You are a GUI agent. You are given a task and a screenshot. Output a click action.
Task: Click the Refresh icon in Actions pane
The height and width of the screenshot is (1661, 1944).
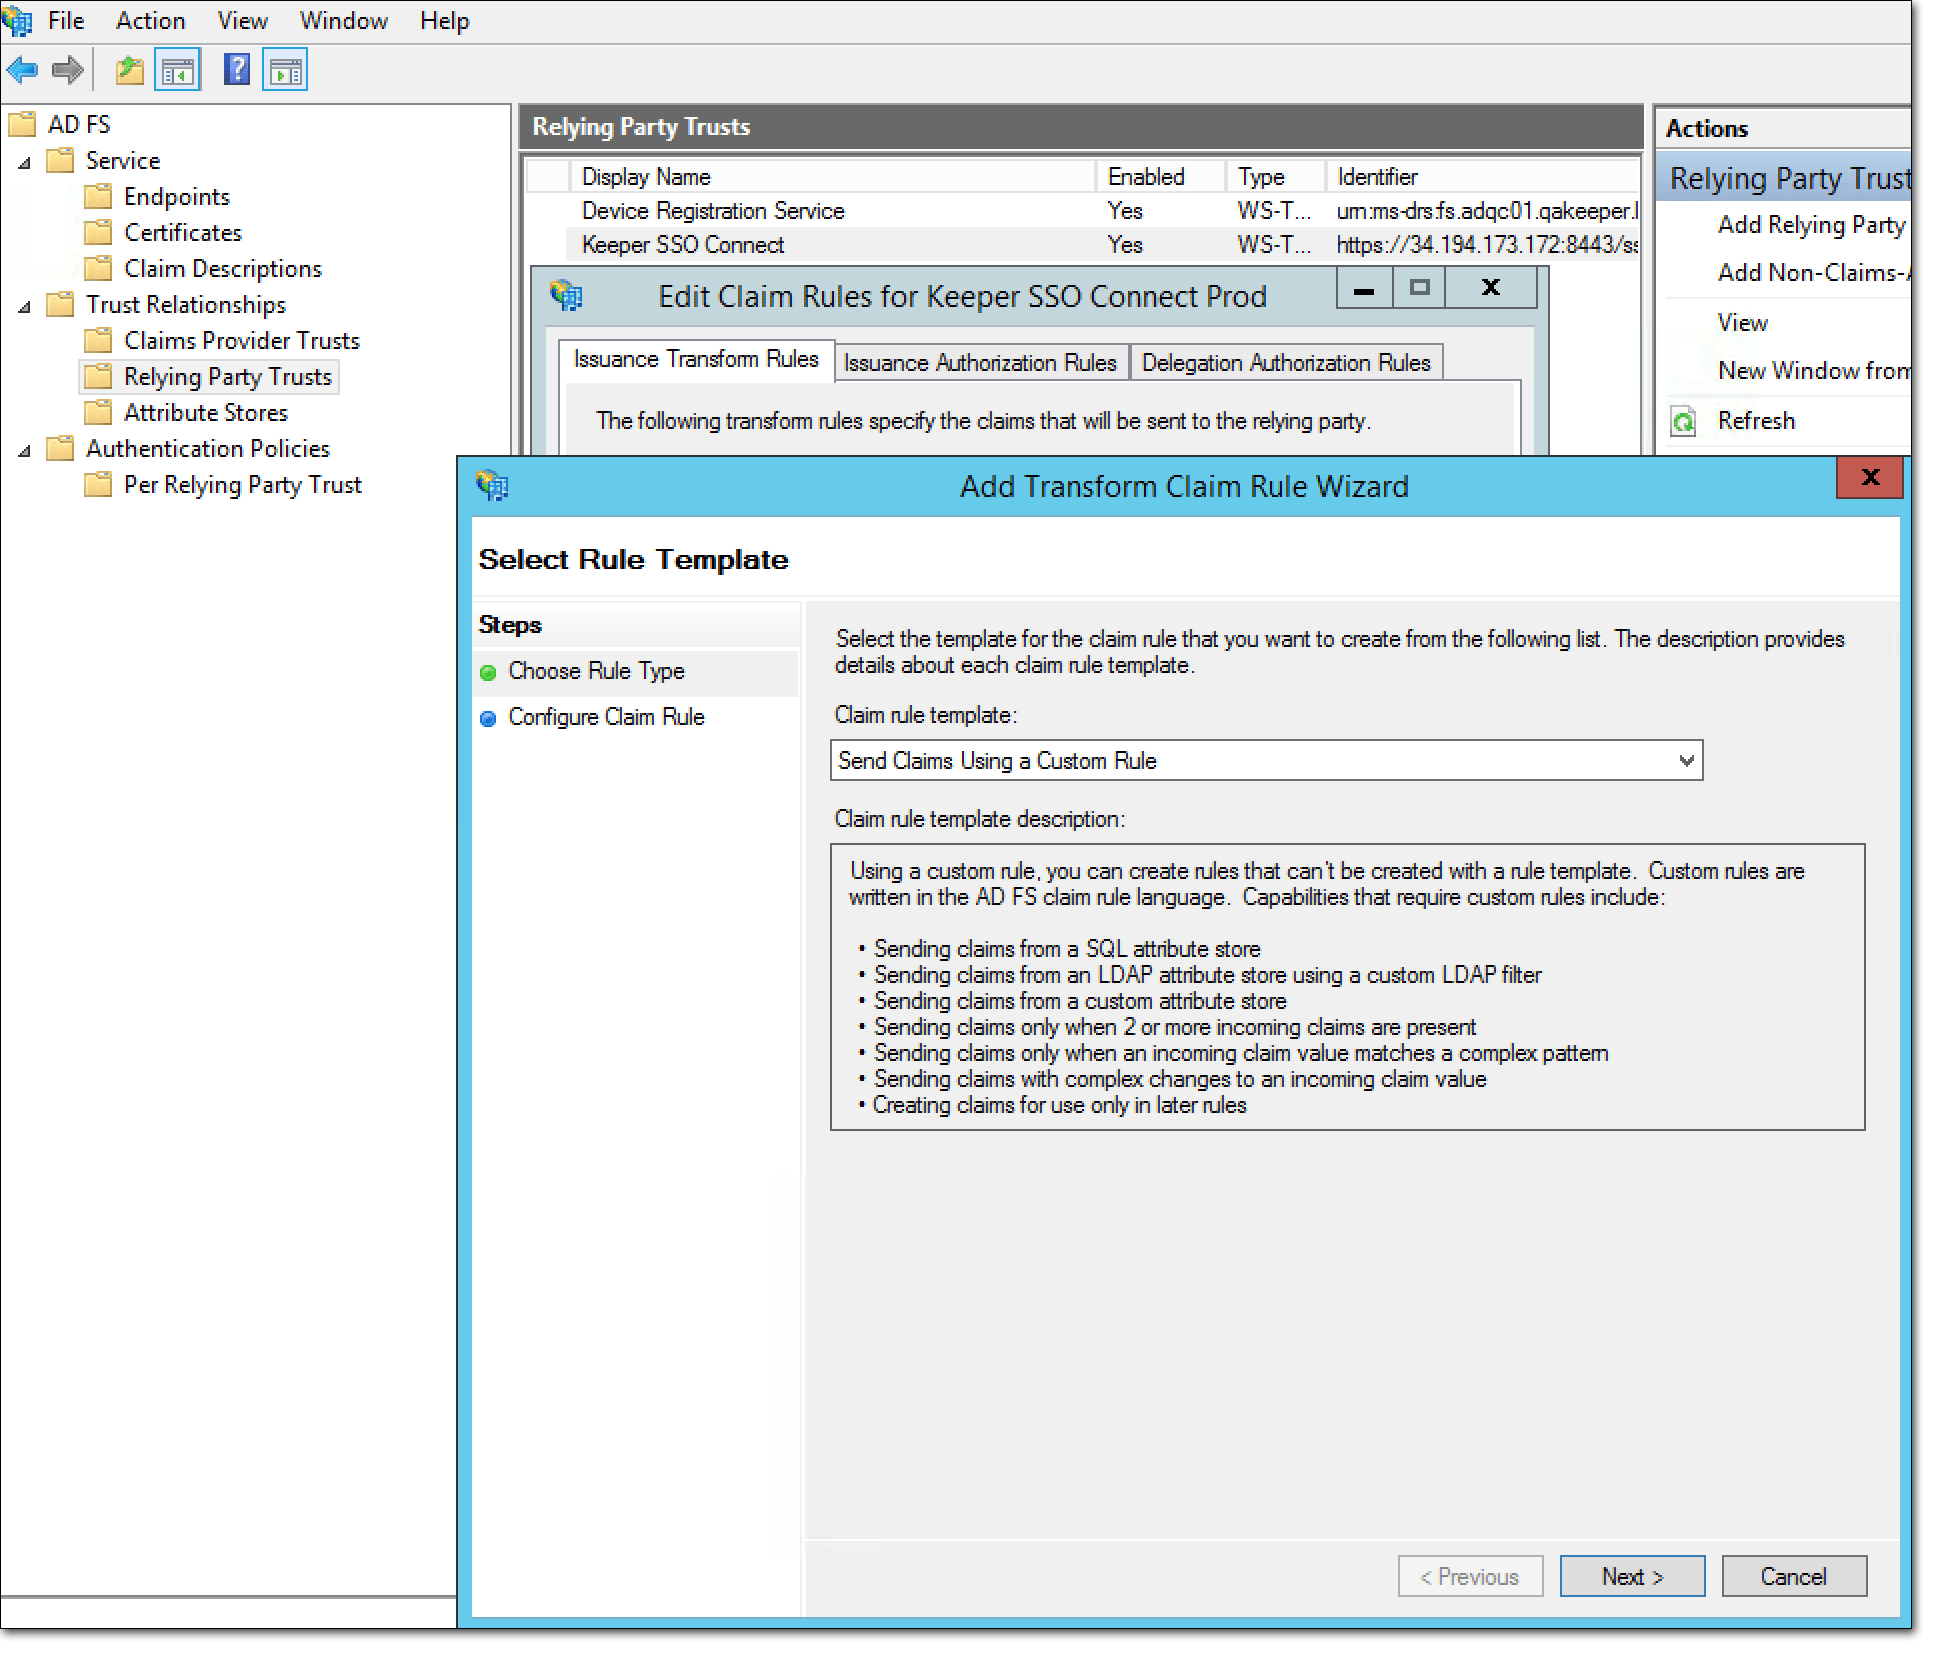pyautogui.click(x=1684, y=420)
